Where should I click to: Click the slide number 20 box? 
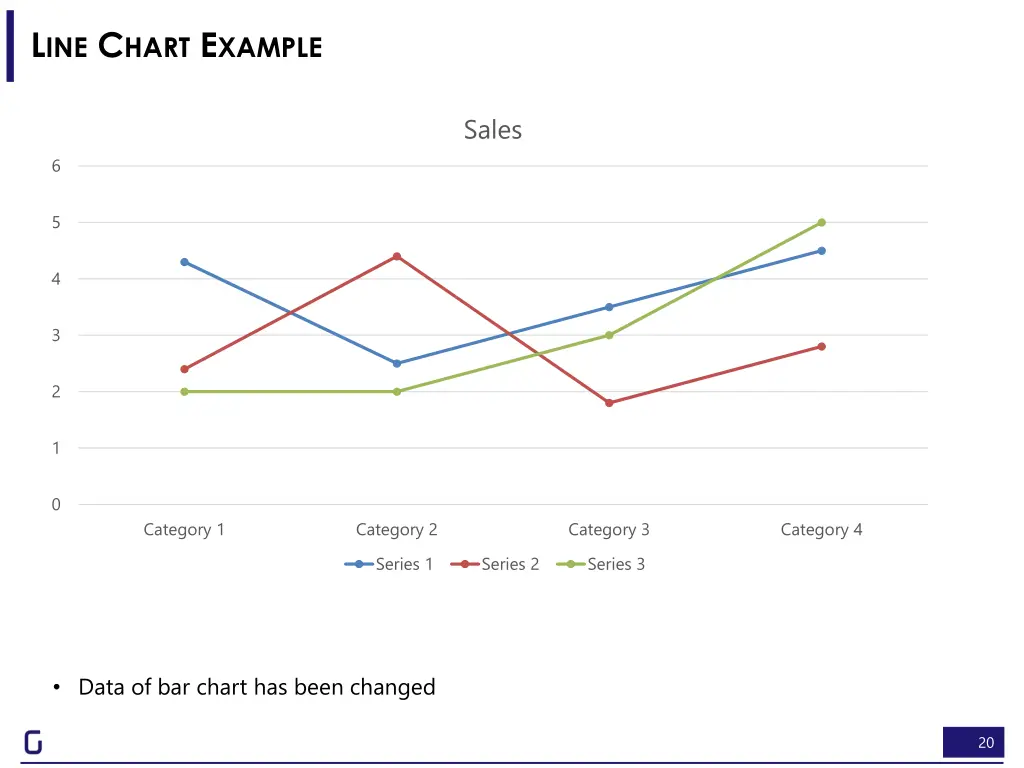(x=973, y=743)
